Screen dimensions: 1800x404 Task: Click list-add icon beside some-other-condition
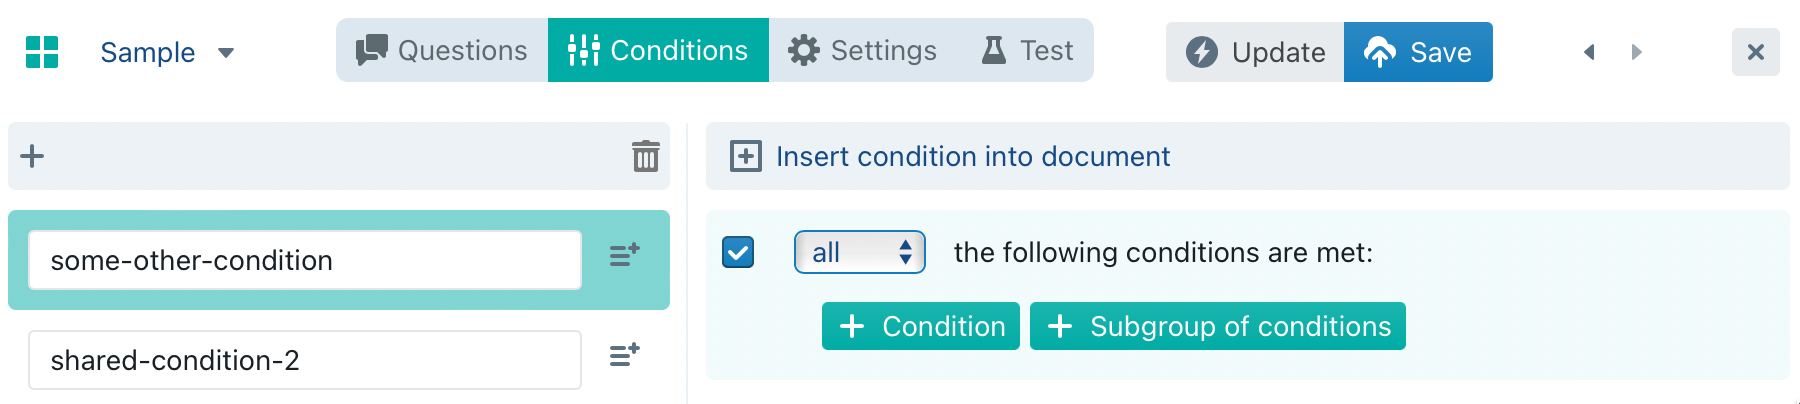(x=625, y=256)
